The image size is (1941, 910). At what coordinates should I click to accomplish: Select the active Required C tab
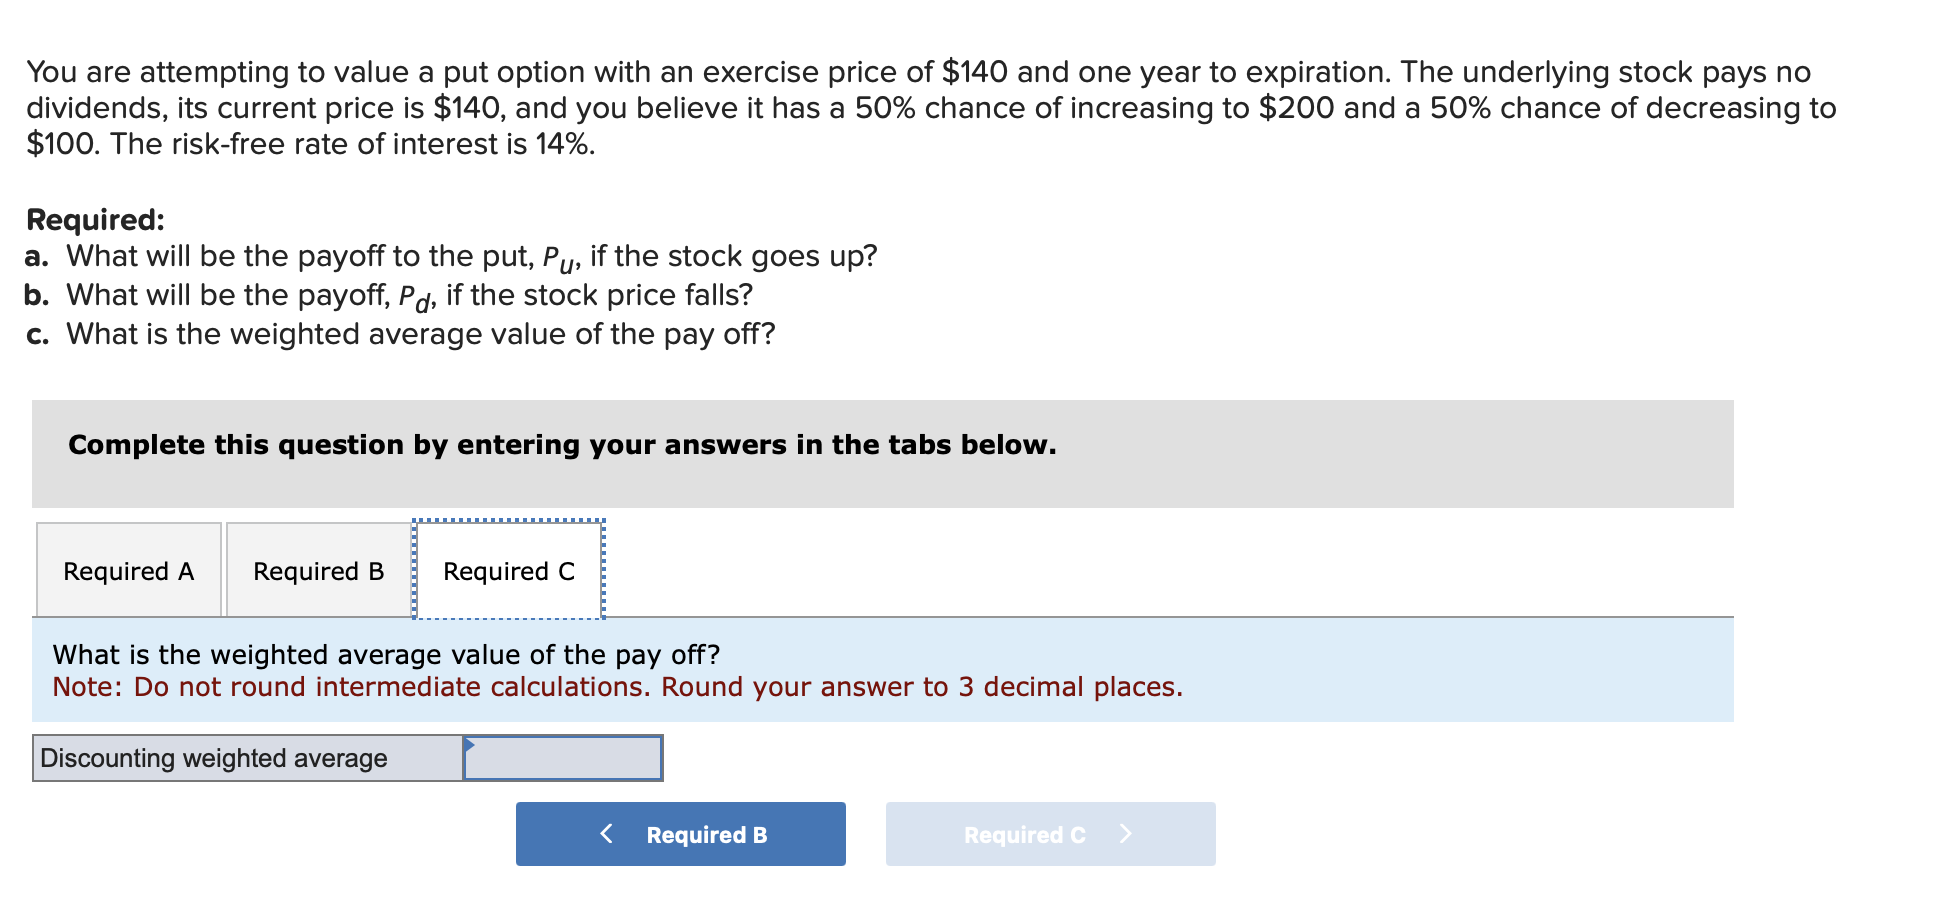(x=508, y=570)
